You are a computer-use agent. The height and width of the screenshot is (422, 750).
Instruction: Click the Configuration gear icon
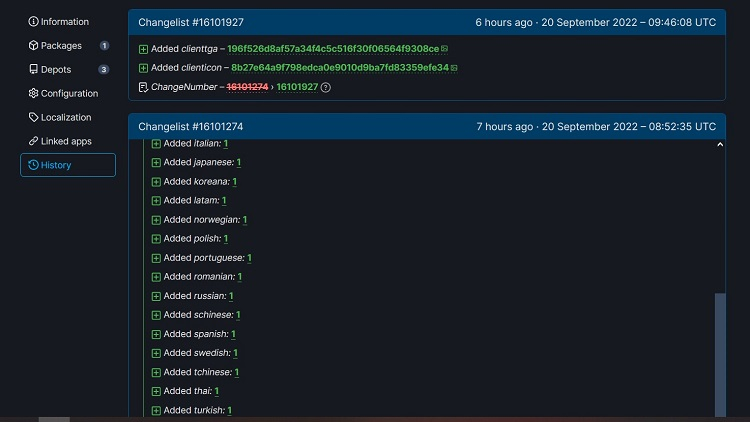(33, 93)
